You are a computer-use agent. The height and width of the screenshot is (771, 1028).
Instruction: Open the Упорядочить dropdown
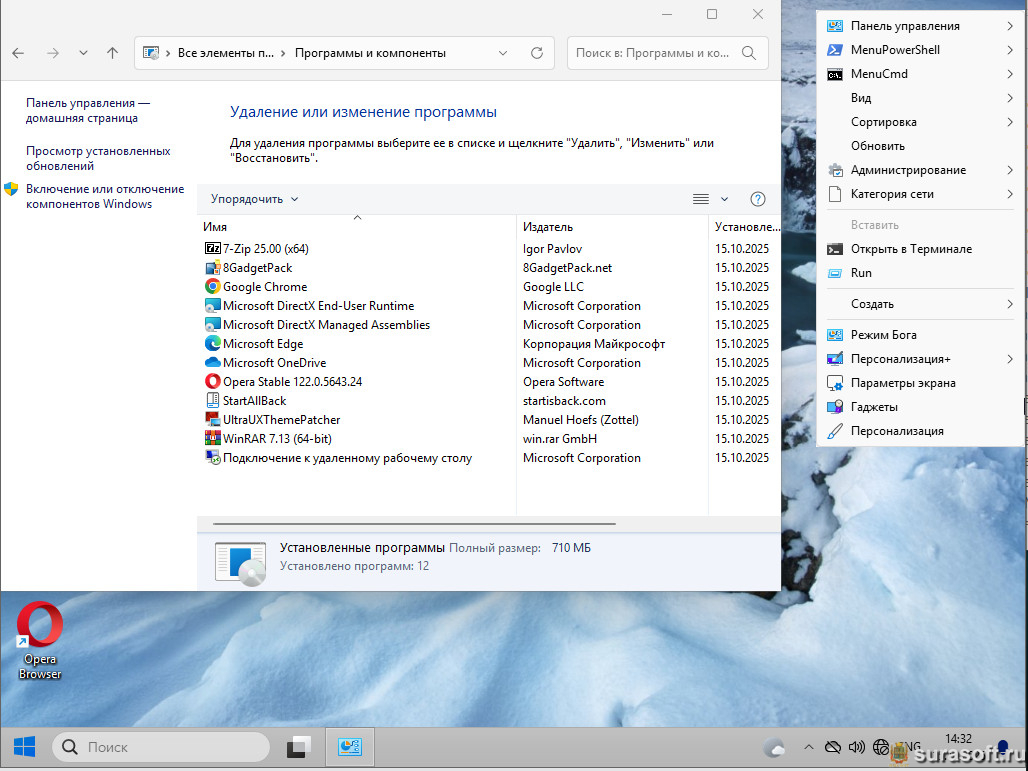click(x=254, y=199)
